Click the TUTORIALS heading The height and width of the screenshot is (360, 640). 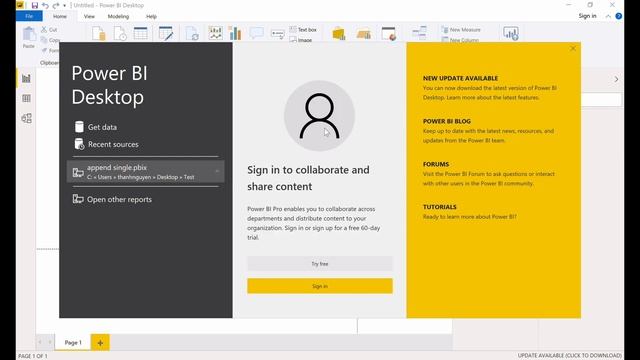point(440,207)
